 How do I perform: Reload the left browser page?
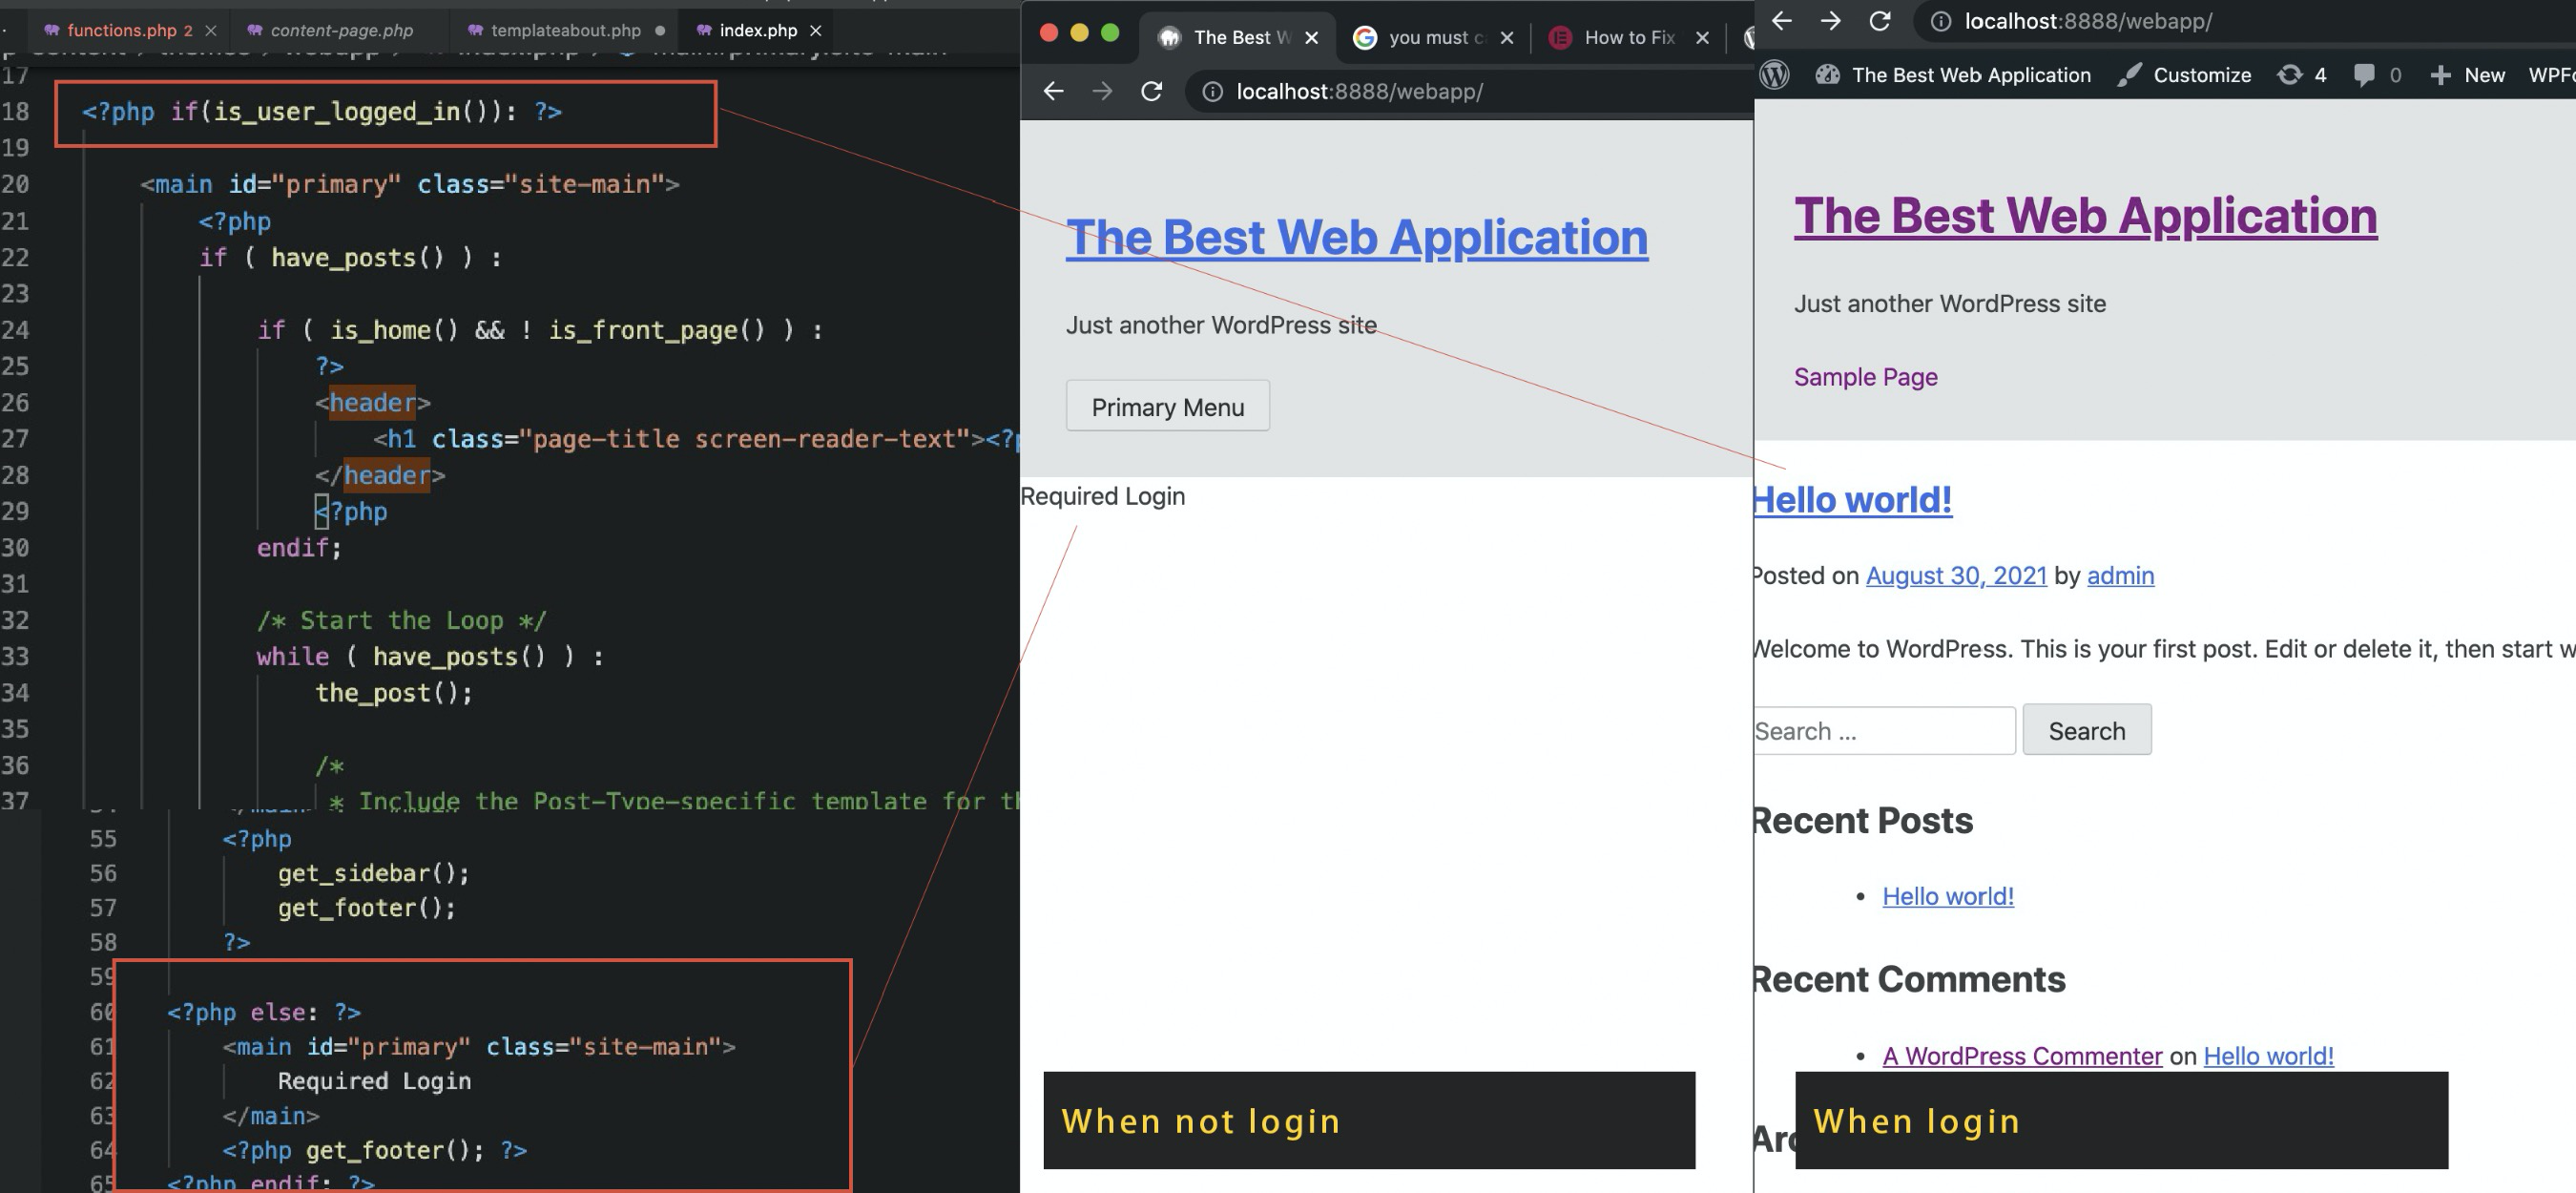[x=1152, y=92]
